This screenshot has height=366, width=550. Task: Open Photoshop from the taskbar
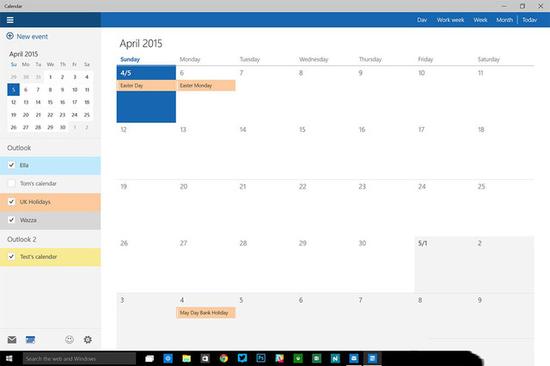261,358
